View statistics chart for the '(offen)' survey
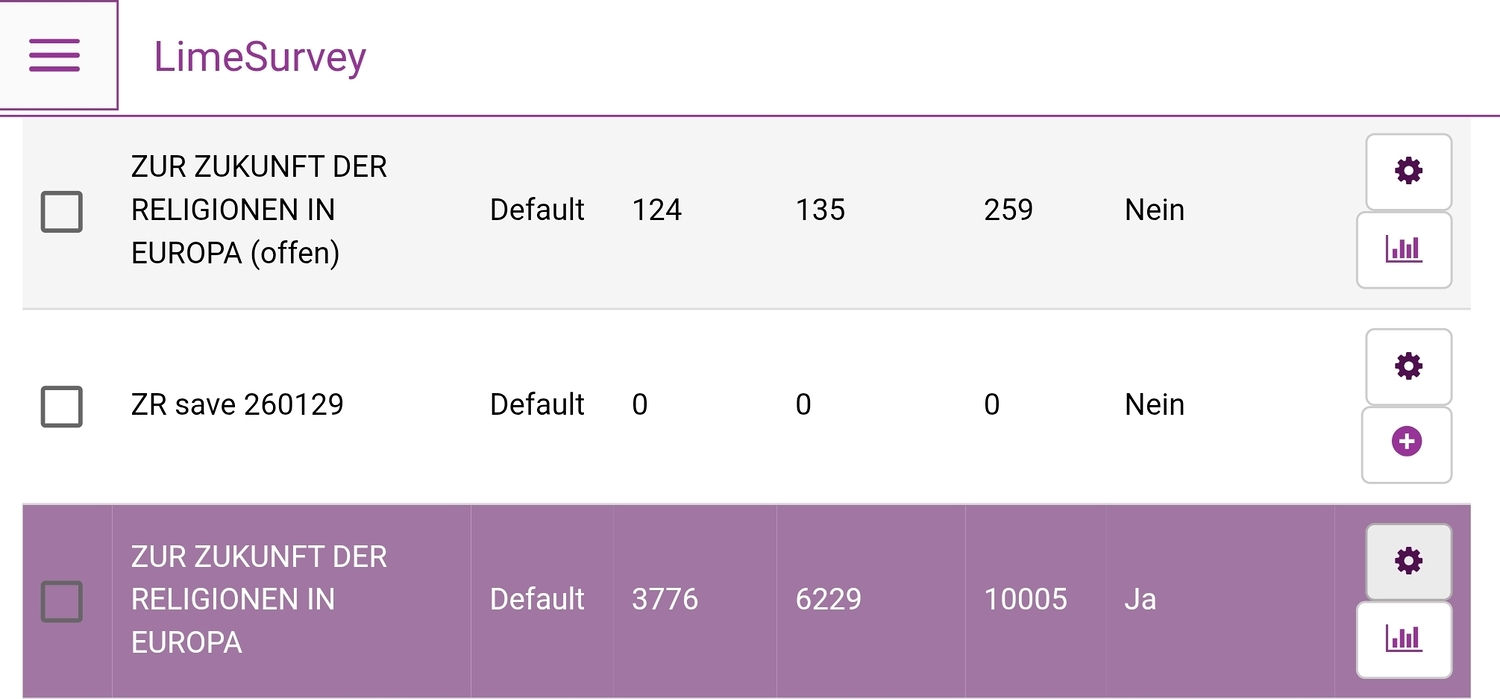The height and width of the screenshot is (699, 1500). click(1403, 249)
